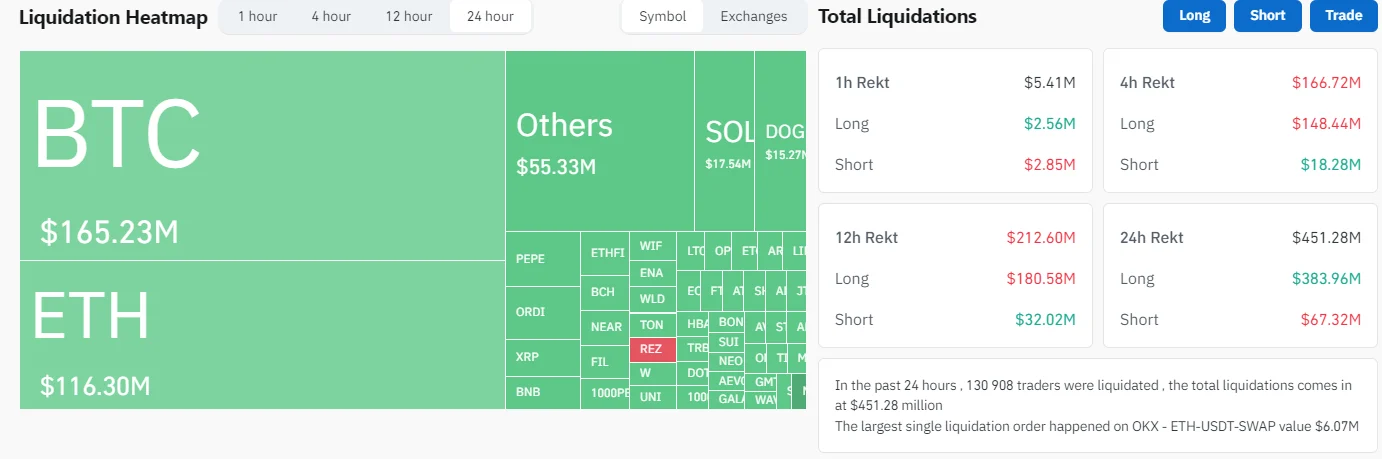Click the BTC $165.23M heatmap tile
The height and width of the screenshot is (459, 1382).
click(262, 155)
